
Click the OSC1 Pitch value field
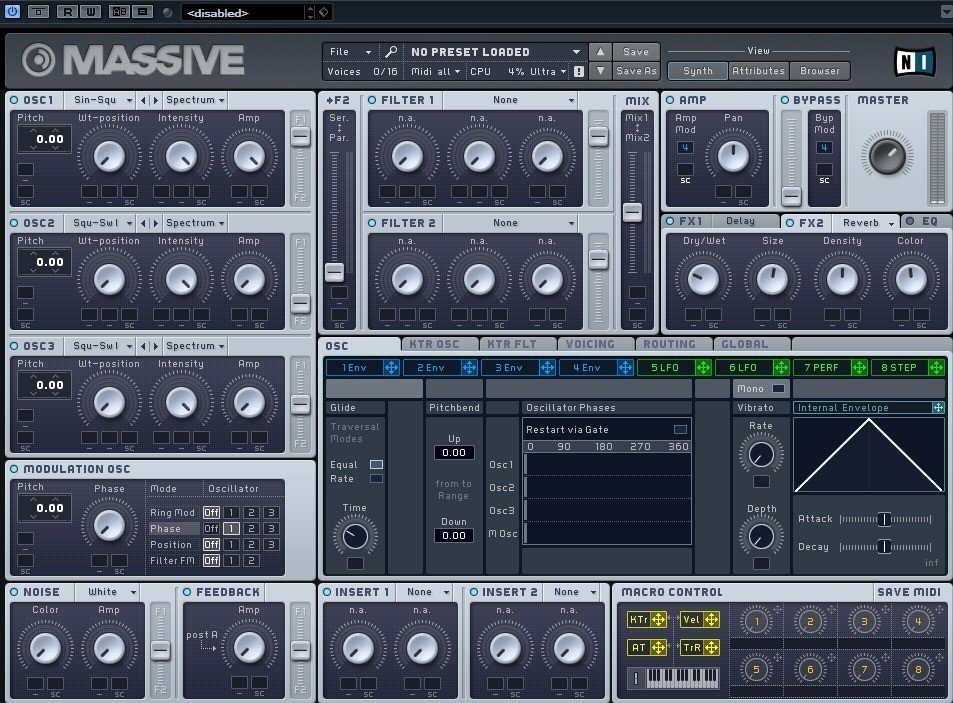[44, 139]
